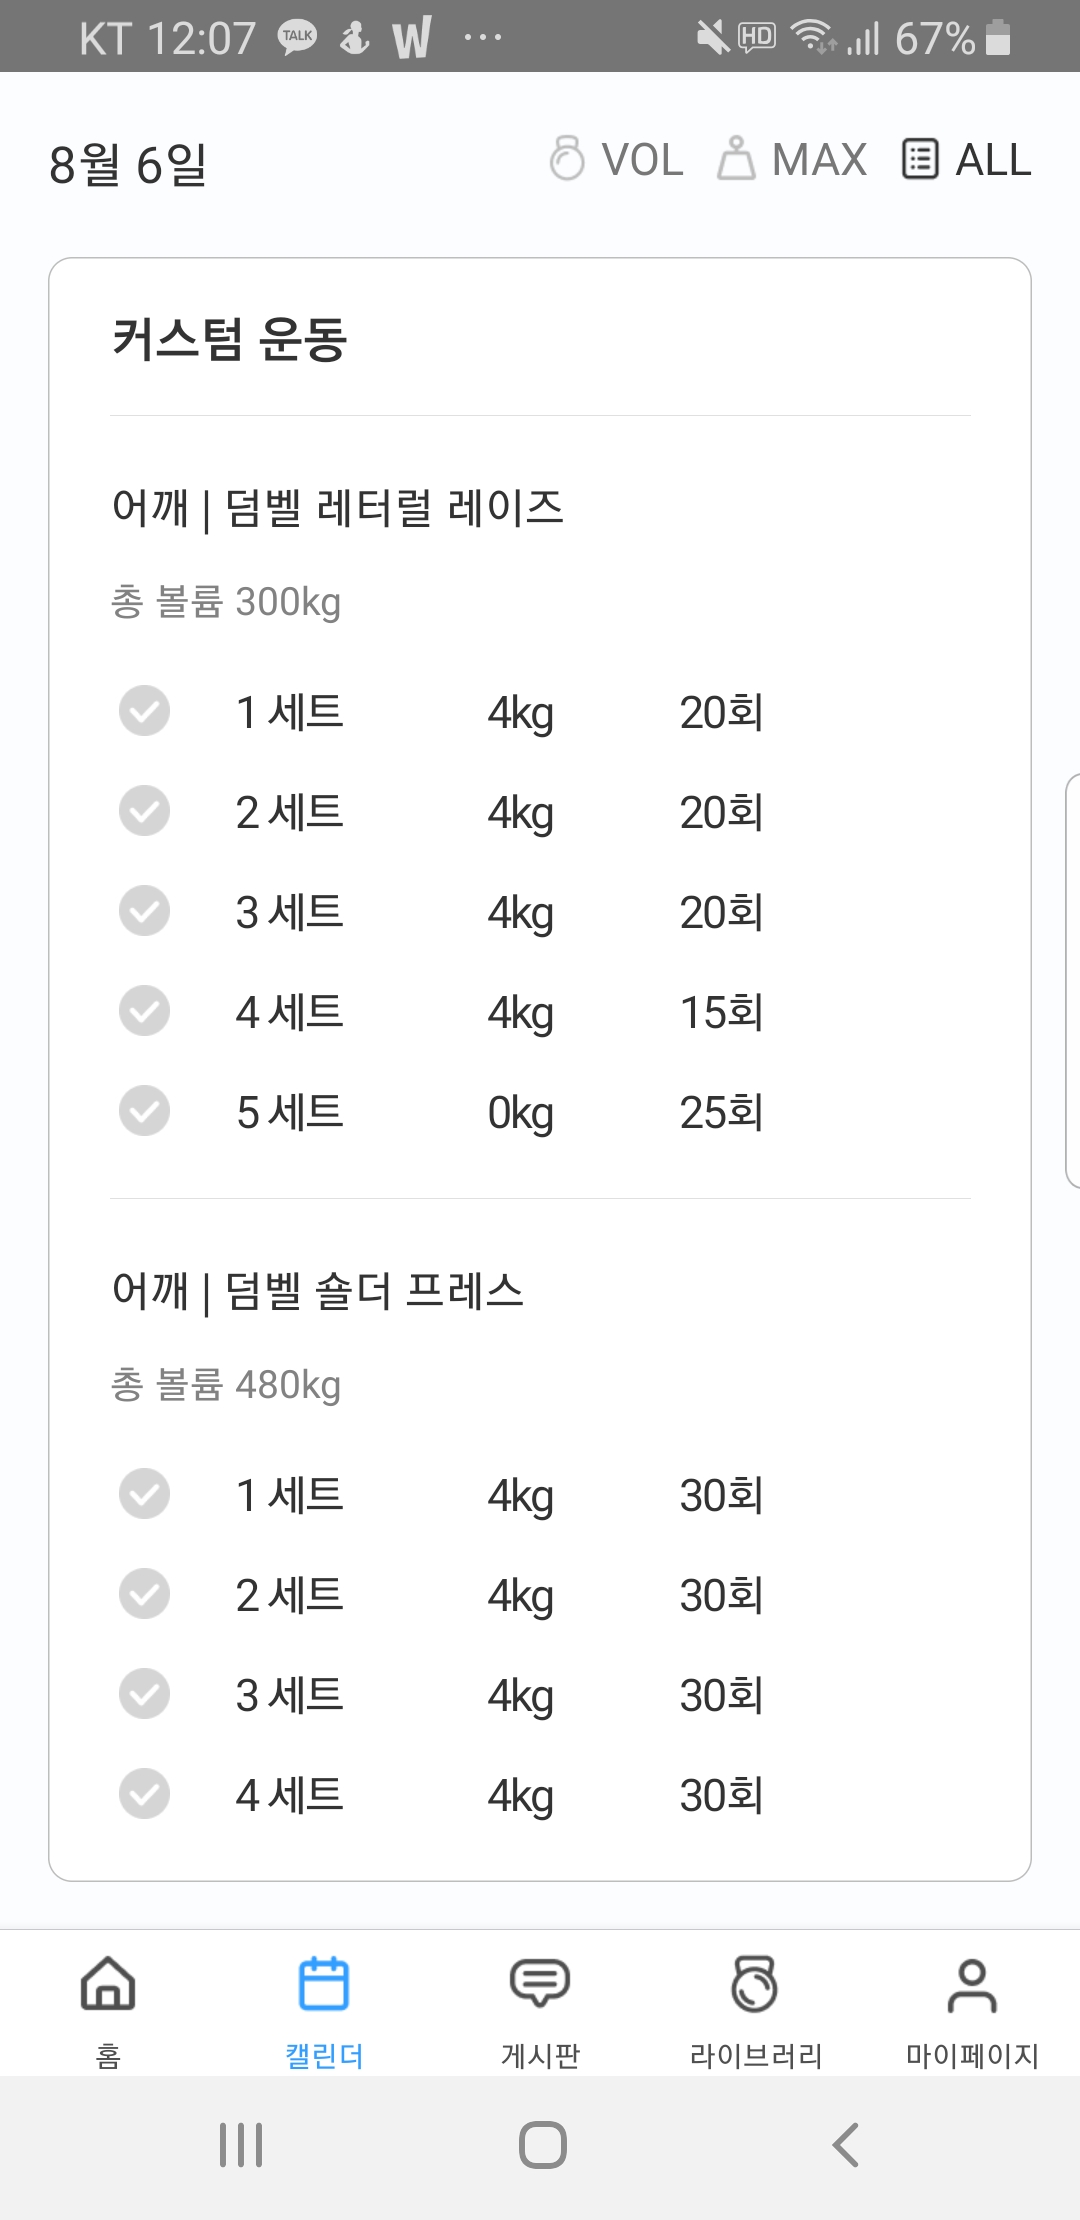Tap the 0kg weight in 5 세트
1080x2220 pixels.
pyautogui.click(x=520, y=1113)
